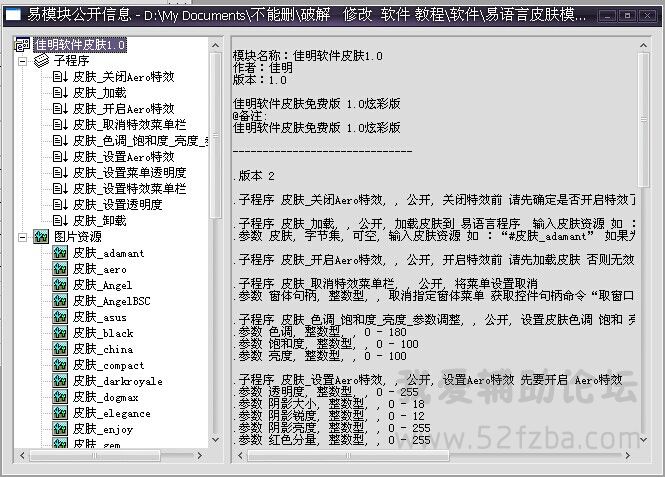This screenshot has width=665, height=477.
Task: Click the 子程序 stacked-pages icon
Action: 42,61
